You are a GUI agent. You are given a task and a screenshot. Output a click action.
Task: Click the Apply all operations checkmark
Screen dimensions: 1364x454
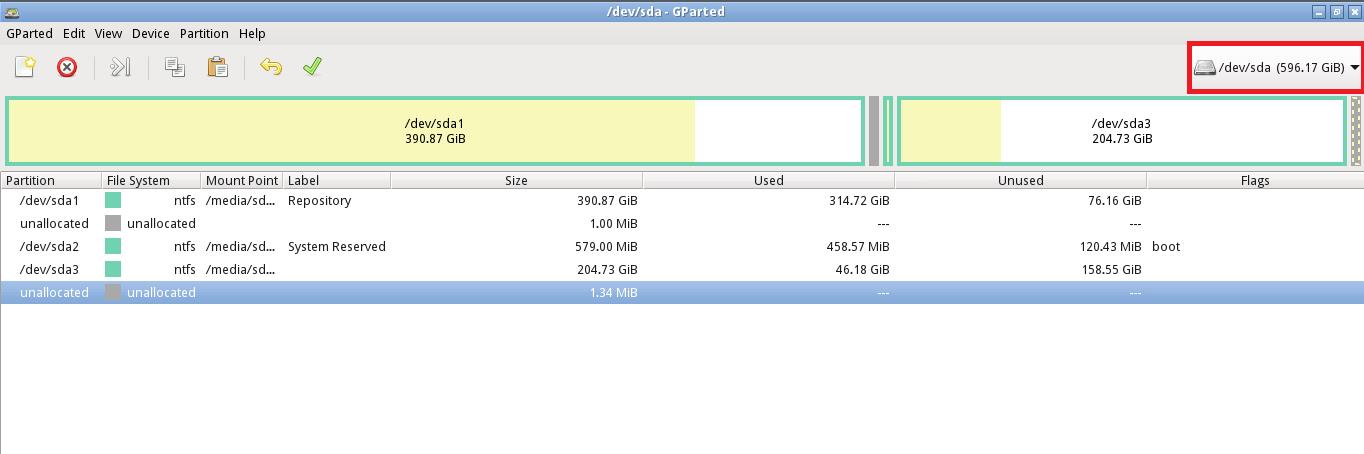click(312, 67)
